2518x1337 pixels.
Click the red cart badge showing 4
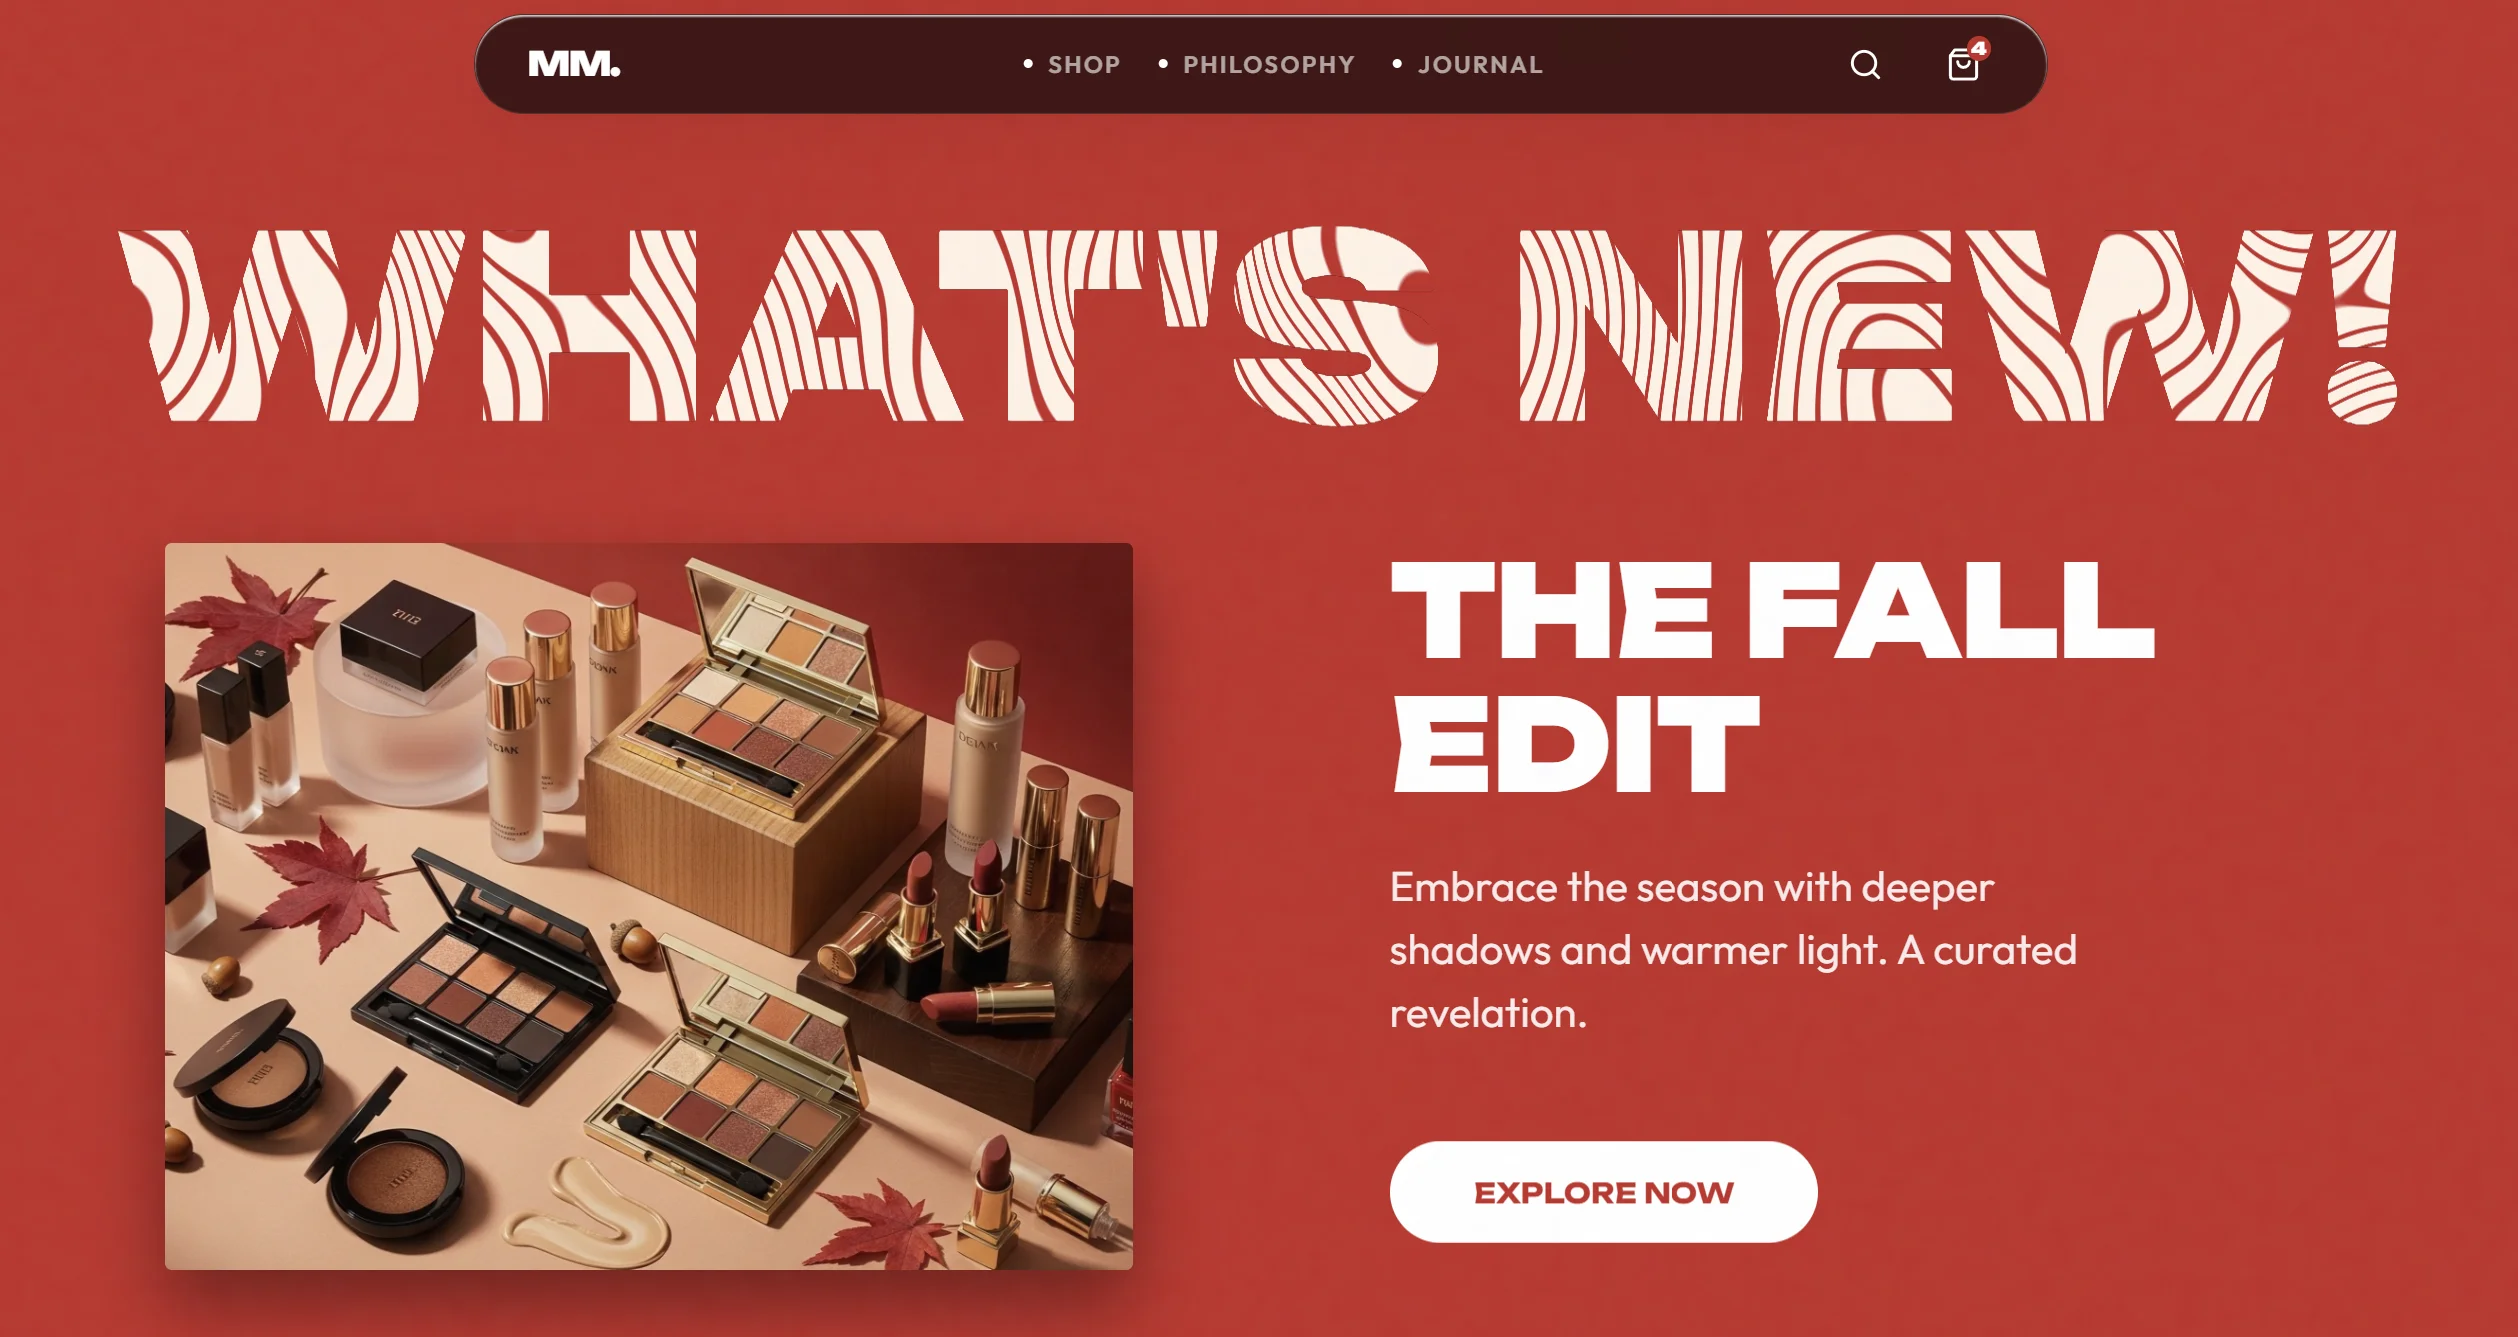1979,48
